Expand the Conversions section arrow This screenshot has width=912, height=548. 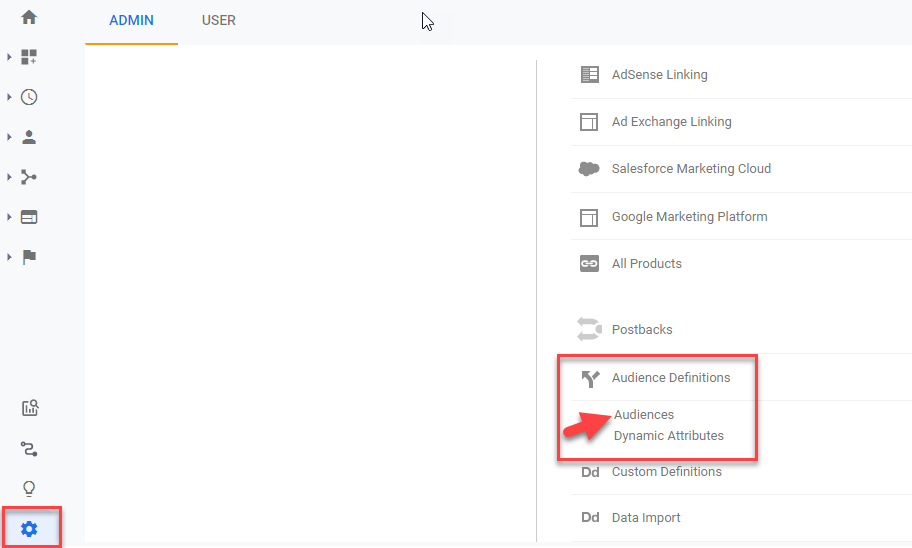pos(9,257)
